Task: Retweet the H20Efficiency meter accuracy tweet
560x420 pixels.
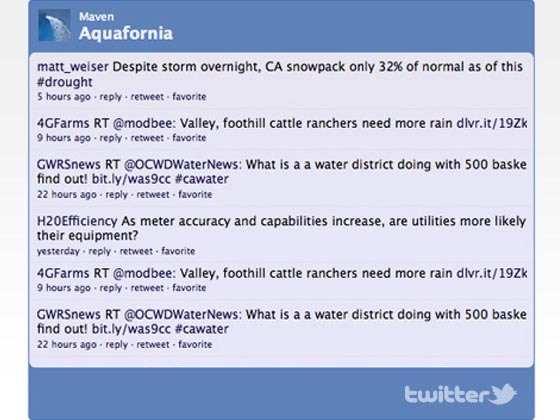Action: 136,251
